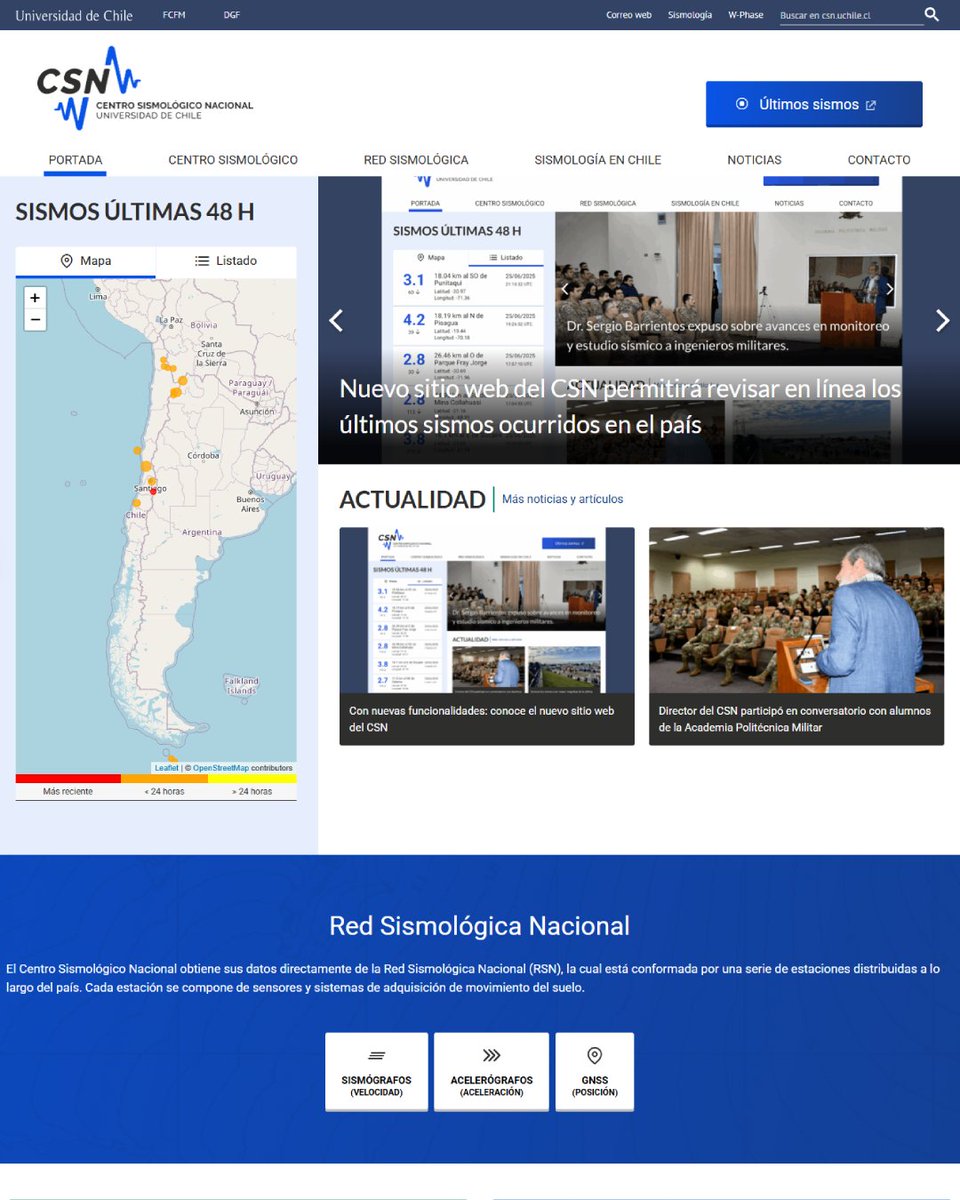The height and width of the screenshot is (1200, 960).
Task: Click the Últimos sismos button
Action: point(814,104)
